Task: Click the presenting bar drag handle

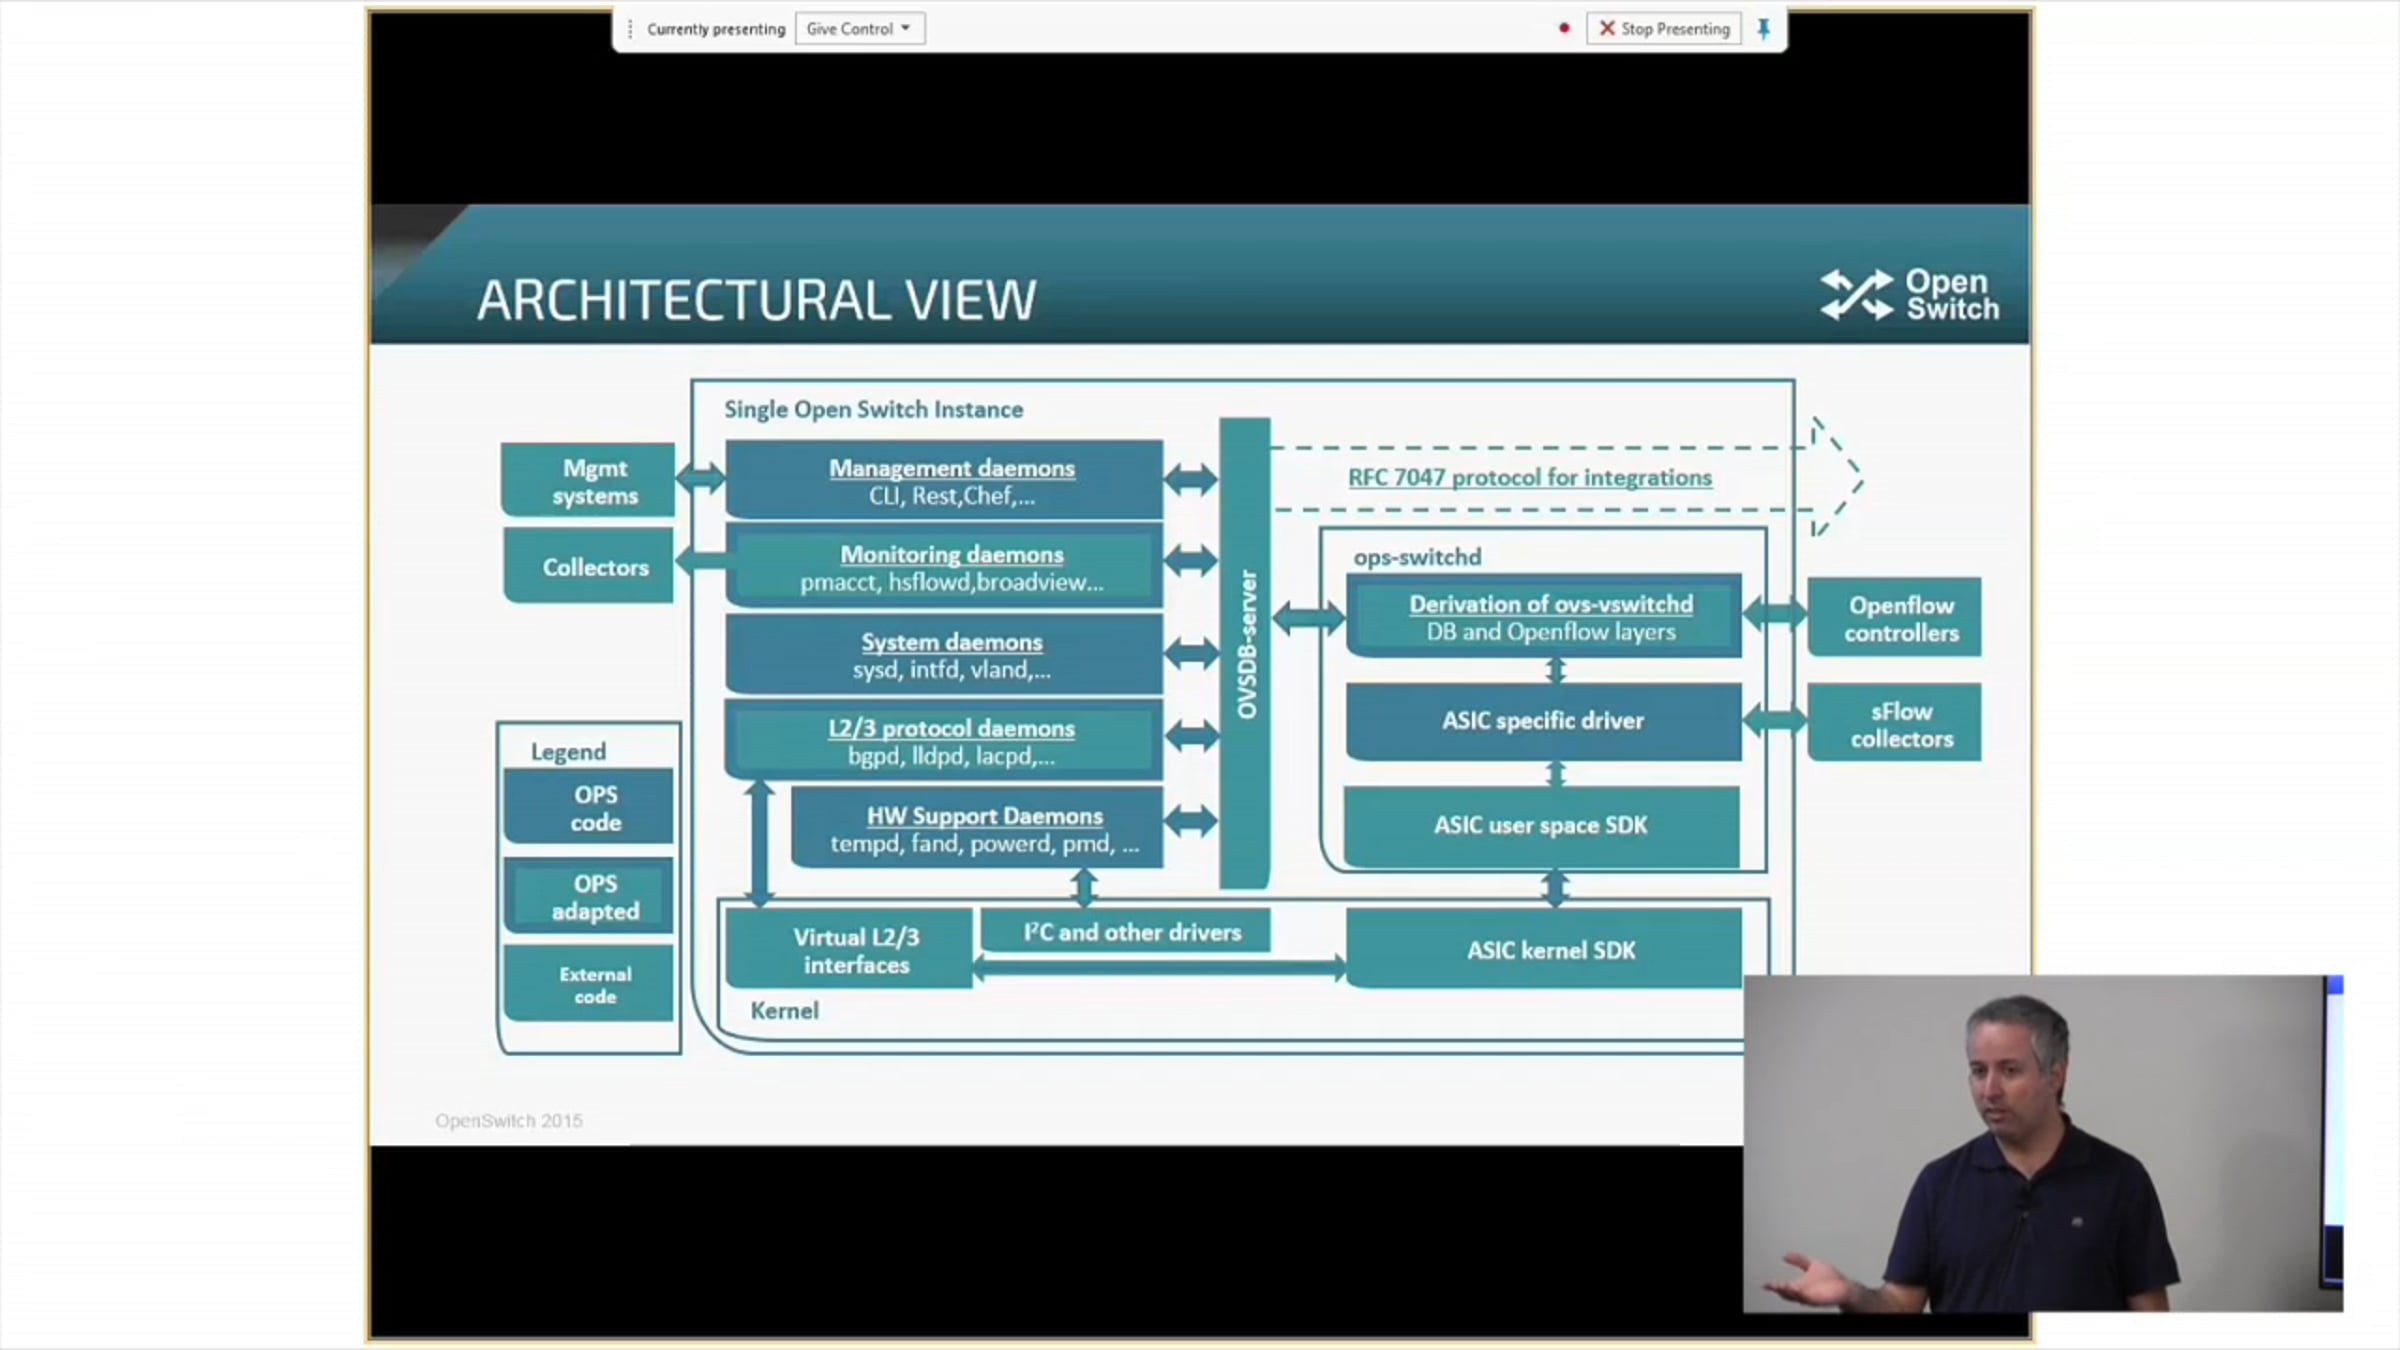Action: tap(630, 29)
